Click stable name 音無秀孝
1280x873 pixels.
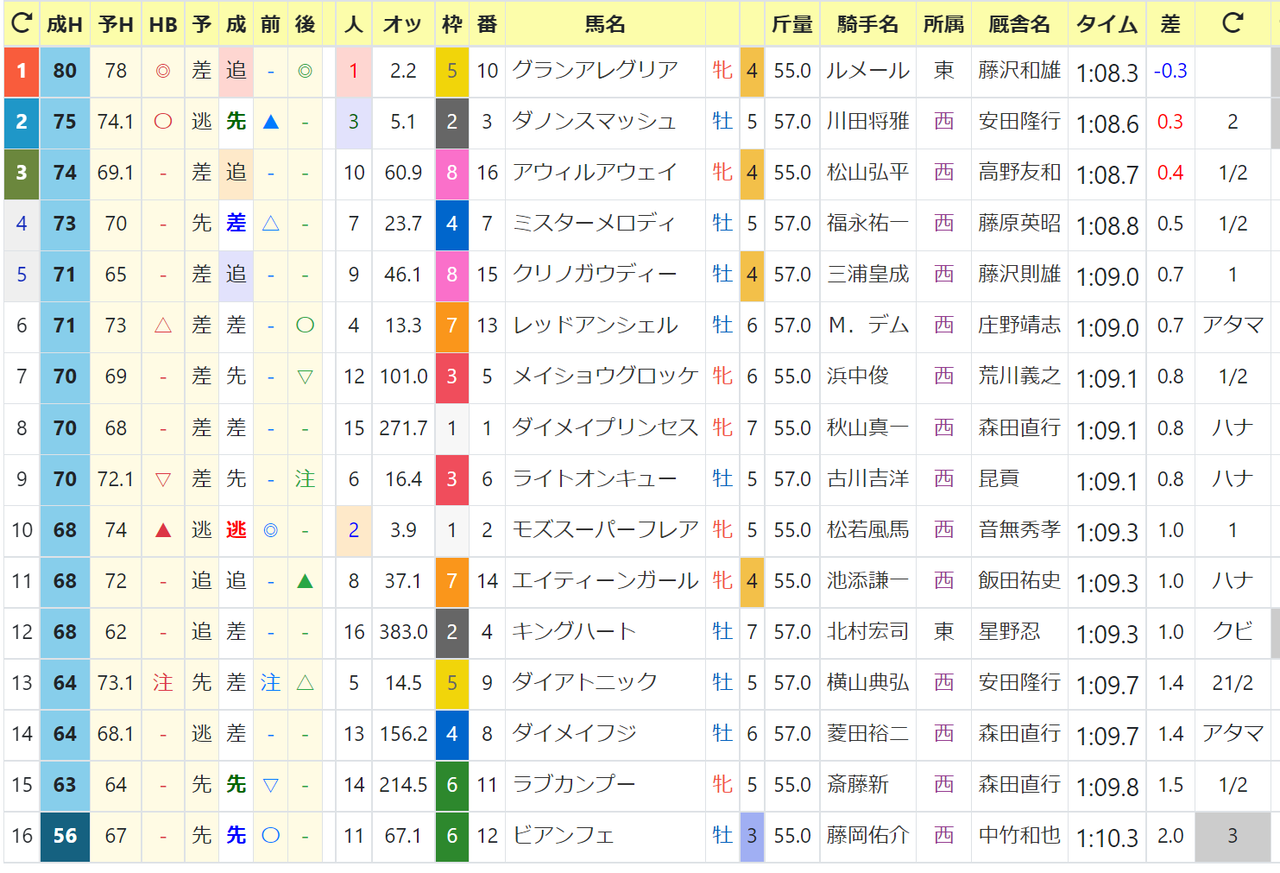coord(1019,529)
